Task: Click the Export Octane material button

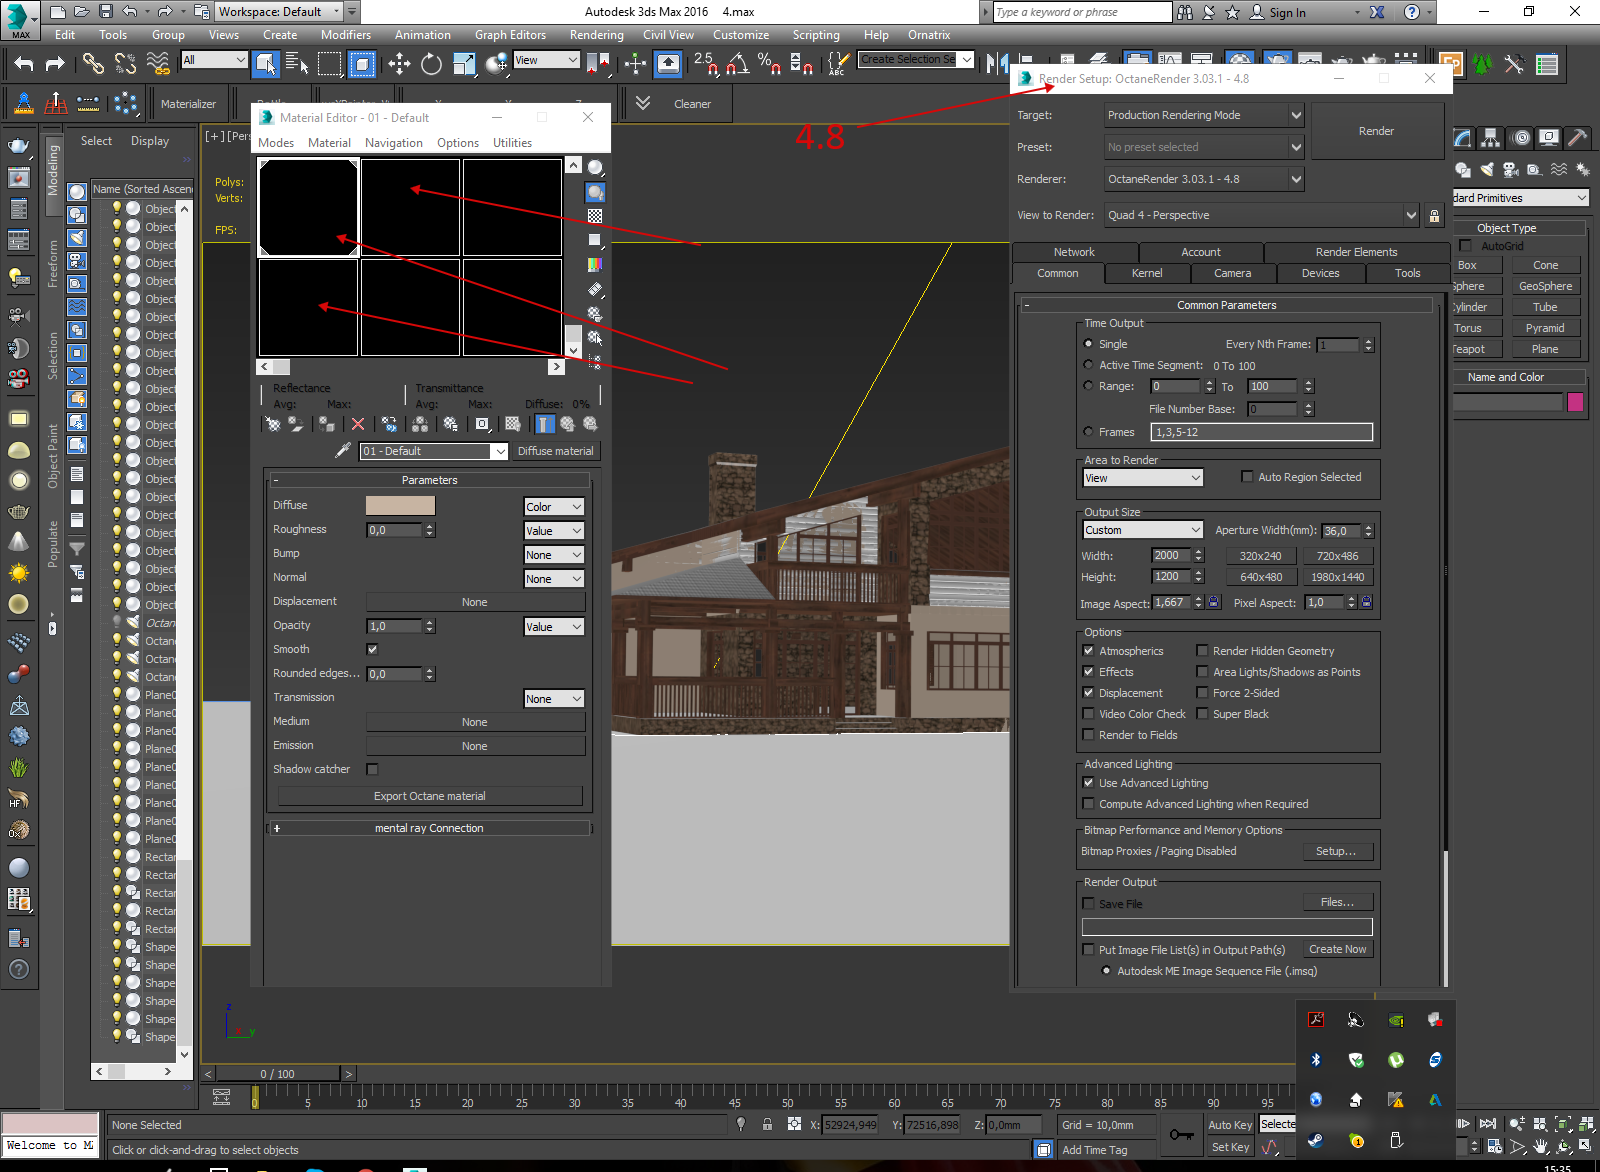Action: coord(429,796)
